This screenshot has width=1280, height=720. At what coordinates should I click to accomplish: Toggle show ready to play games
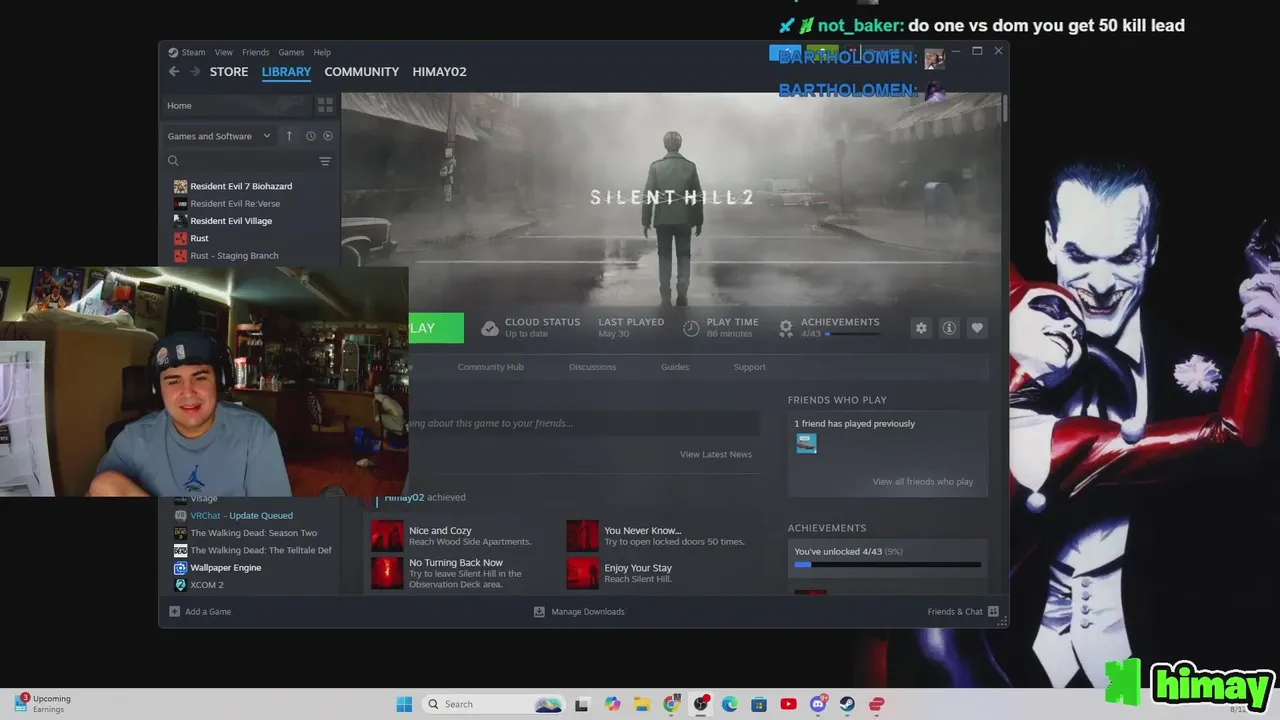327,136
